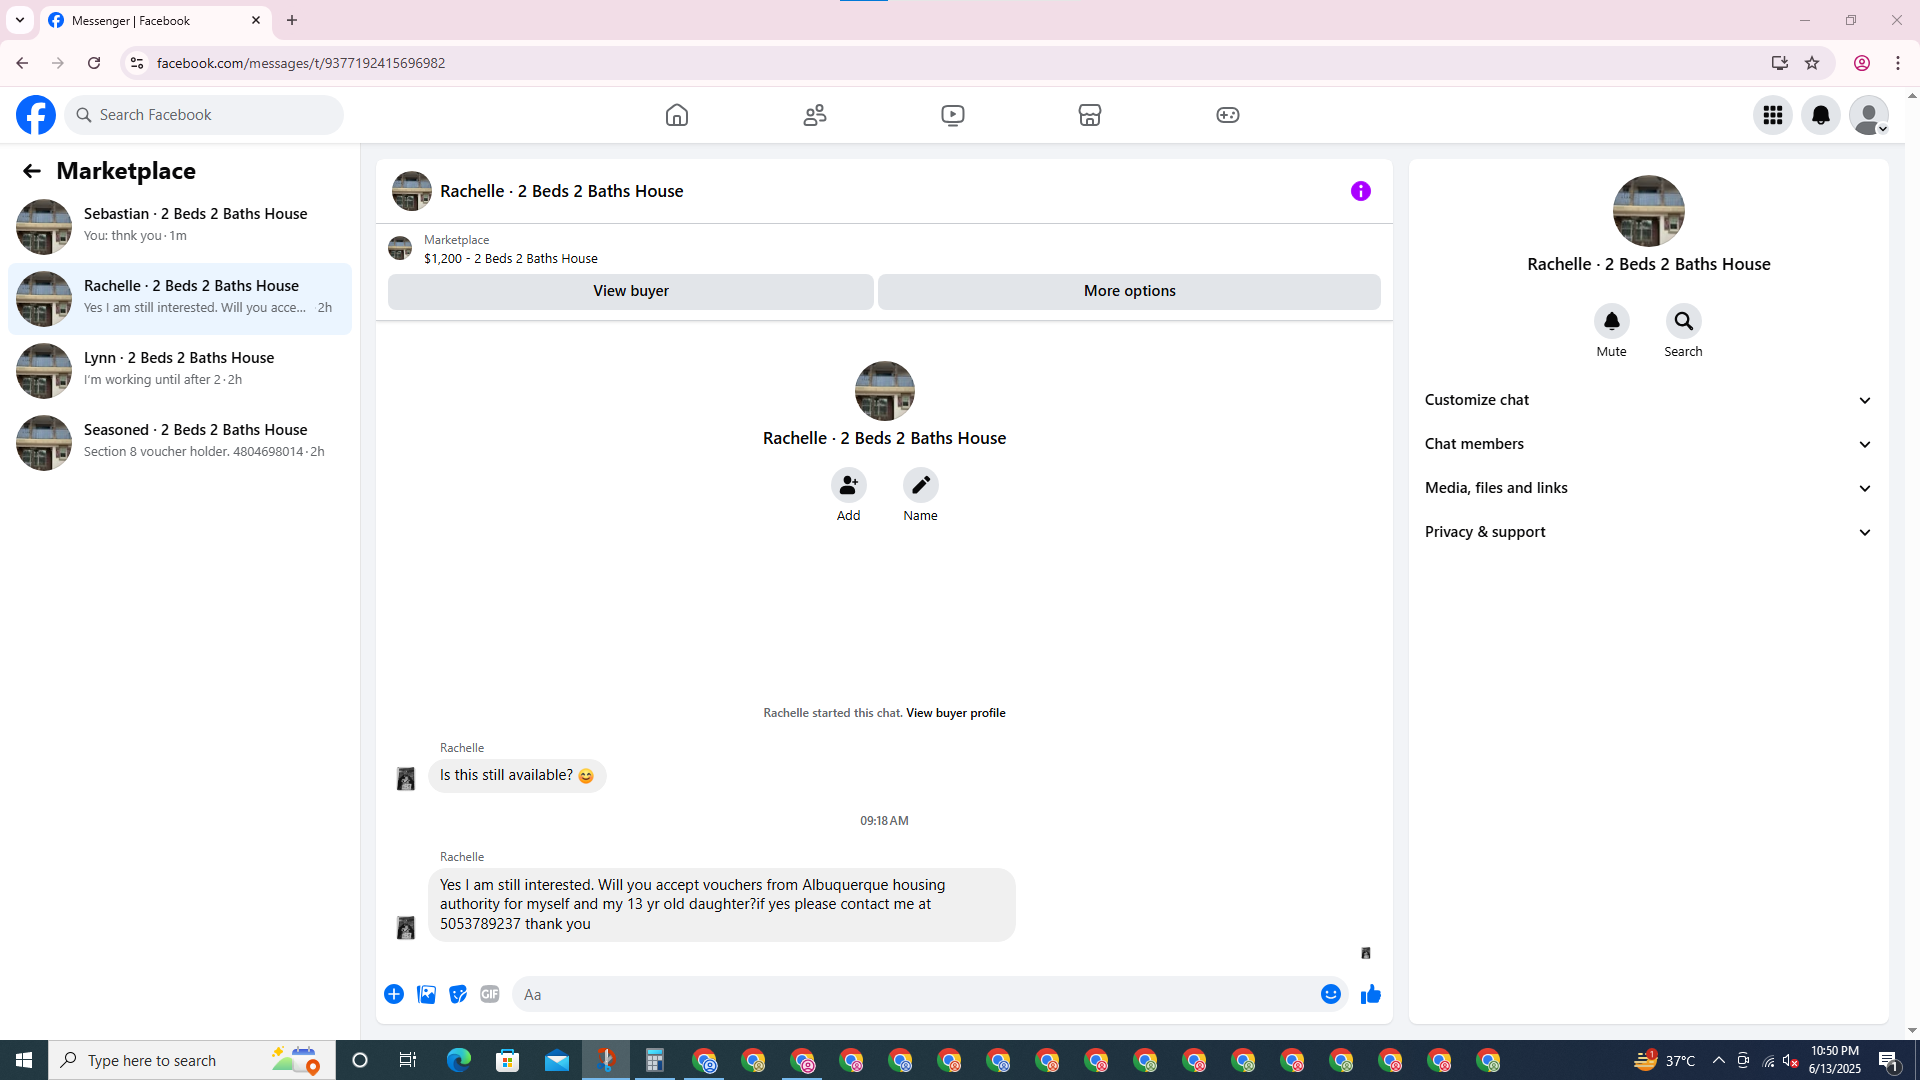Attach a photo file in composer
This screenshot has height=1080, width=1920.
click(426, 994)
